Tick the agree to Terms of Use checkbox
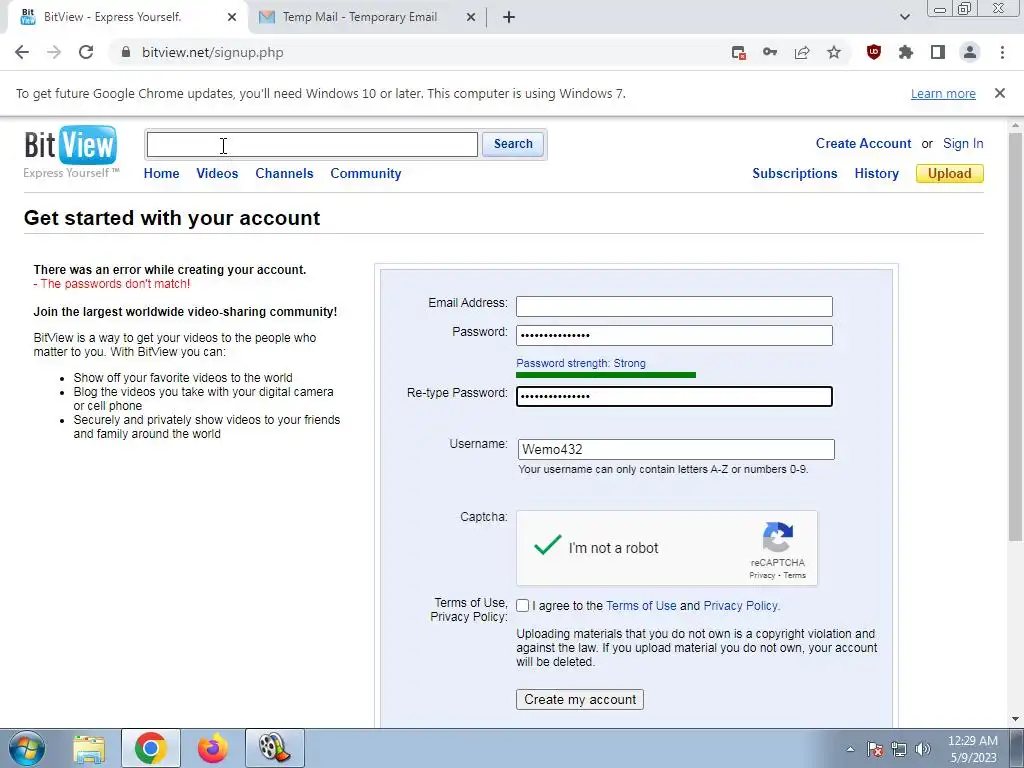The height and width of the screenshot is (768, 1024). [x=522, y=605]
